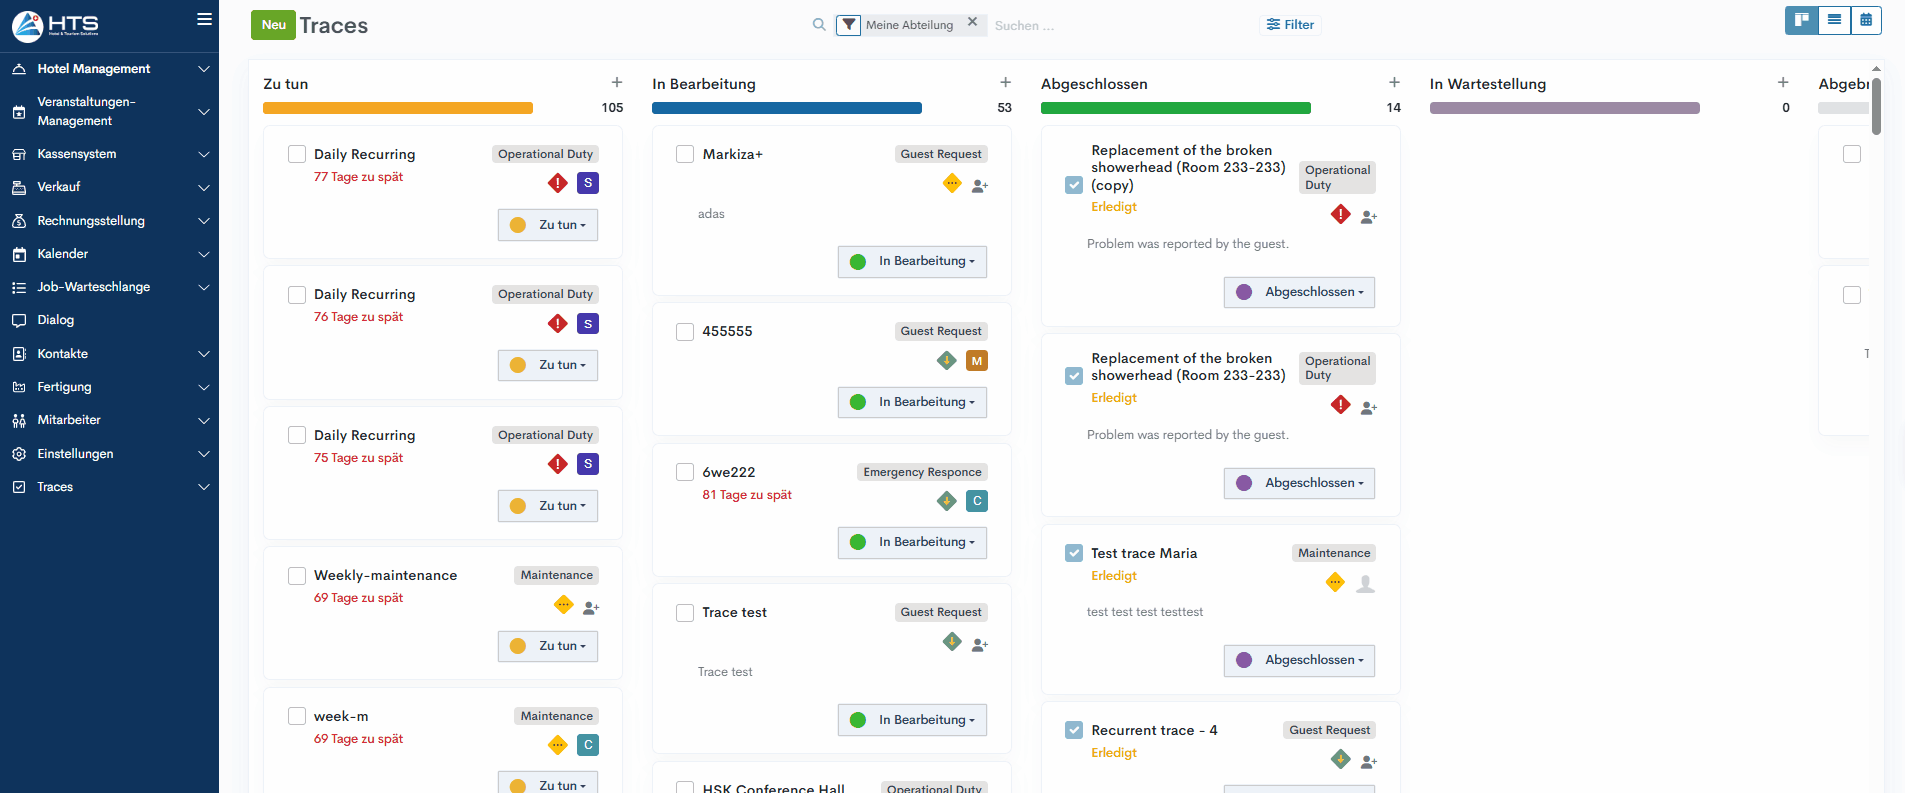Image resolution: width=1905 pixels, height=793 pixels.
Task: Click the Filter button
Action: tap(1290, 25)
